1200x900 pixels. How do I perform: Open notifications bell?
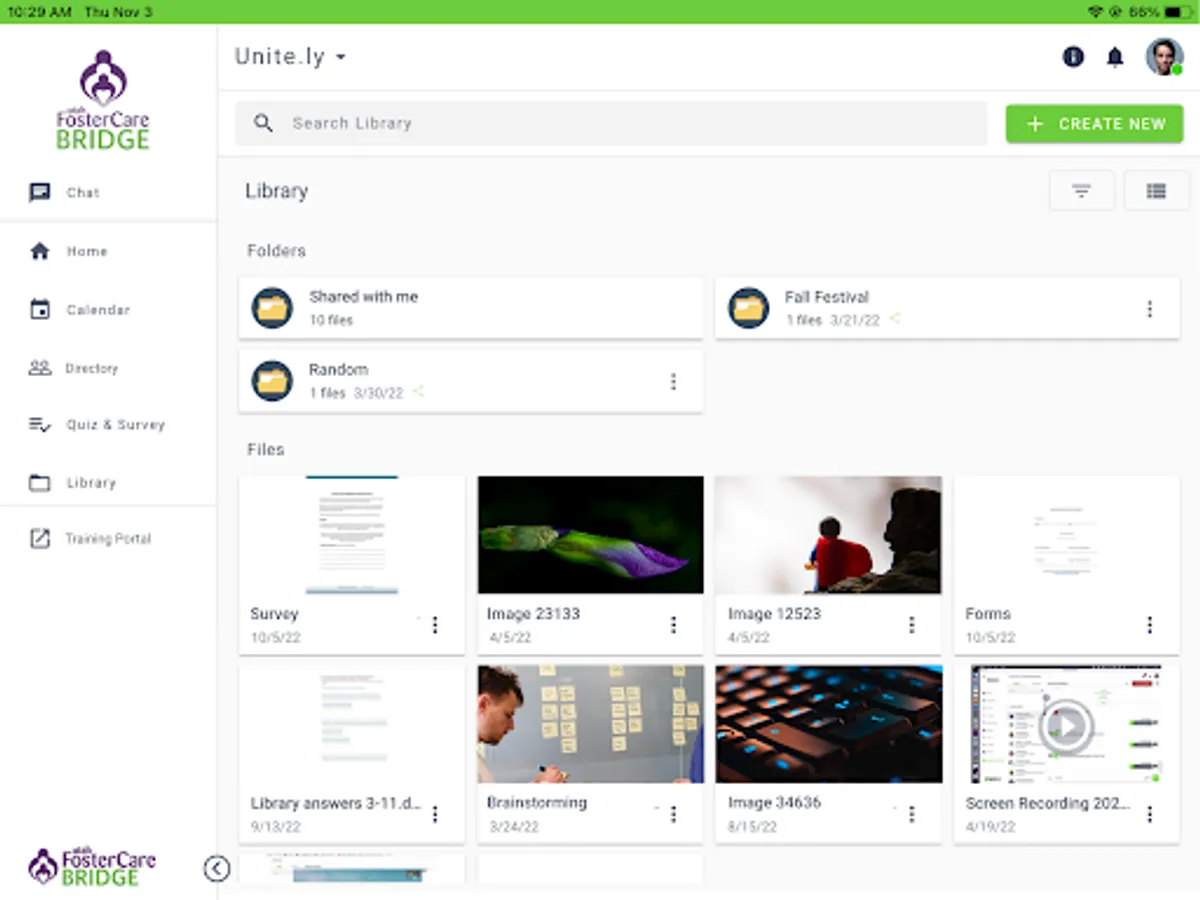pyautogui.click(x=1115, y=57)
